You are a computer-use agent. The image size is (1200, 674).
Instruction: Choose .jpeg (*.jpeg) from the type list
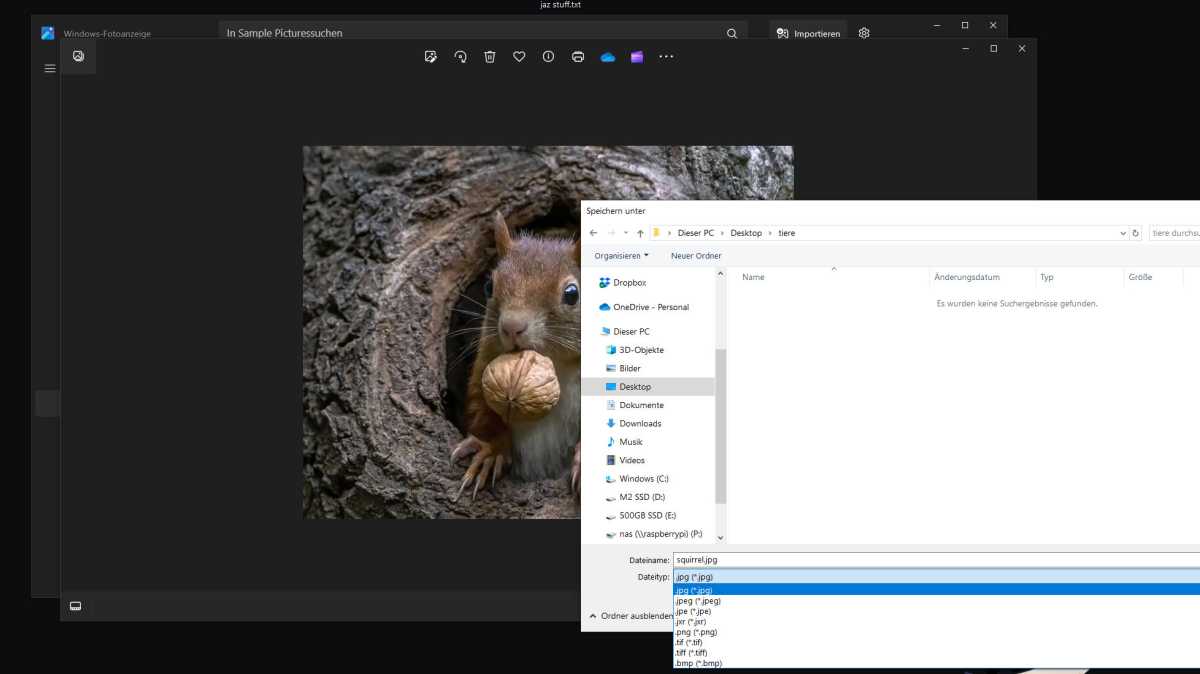(x=936, y=601)
